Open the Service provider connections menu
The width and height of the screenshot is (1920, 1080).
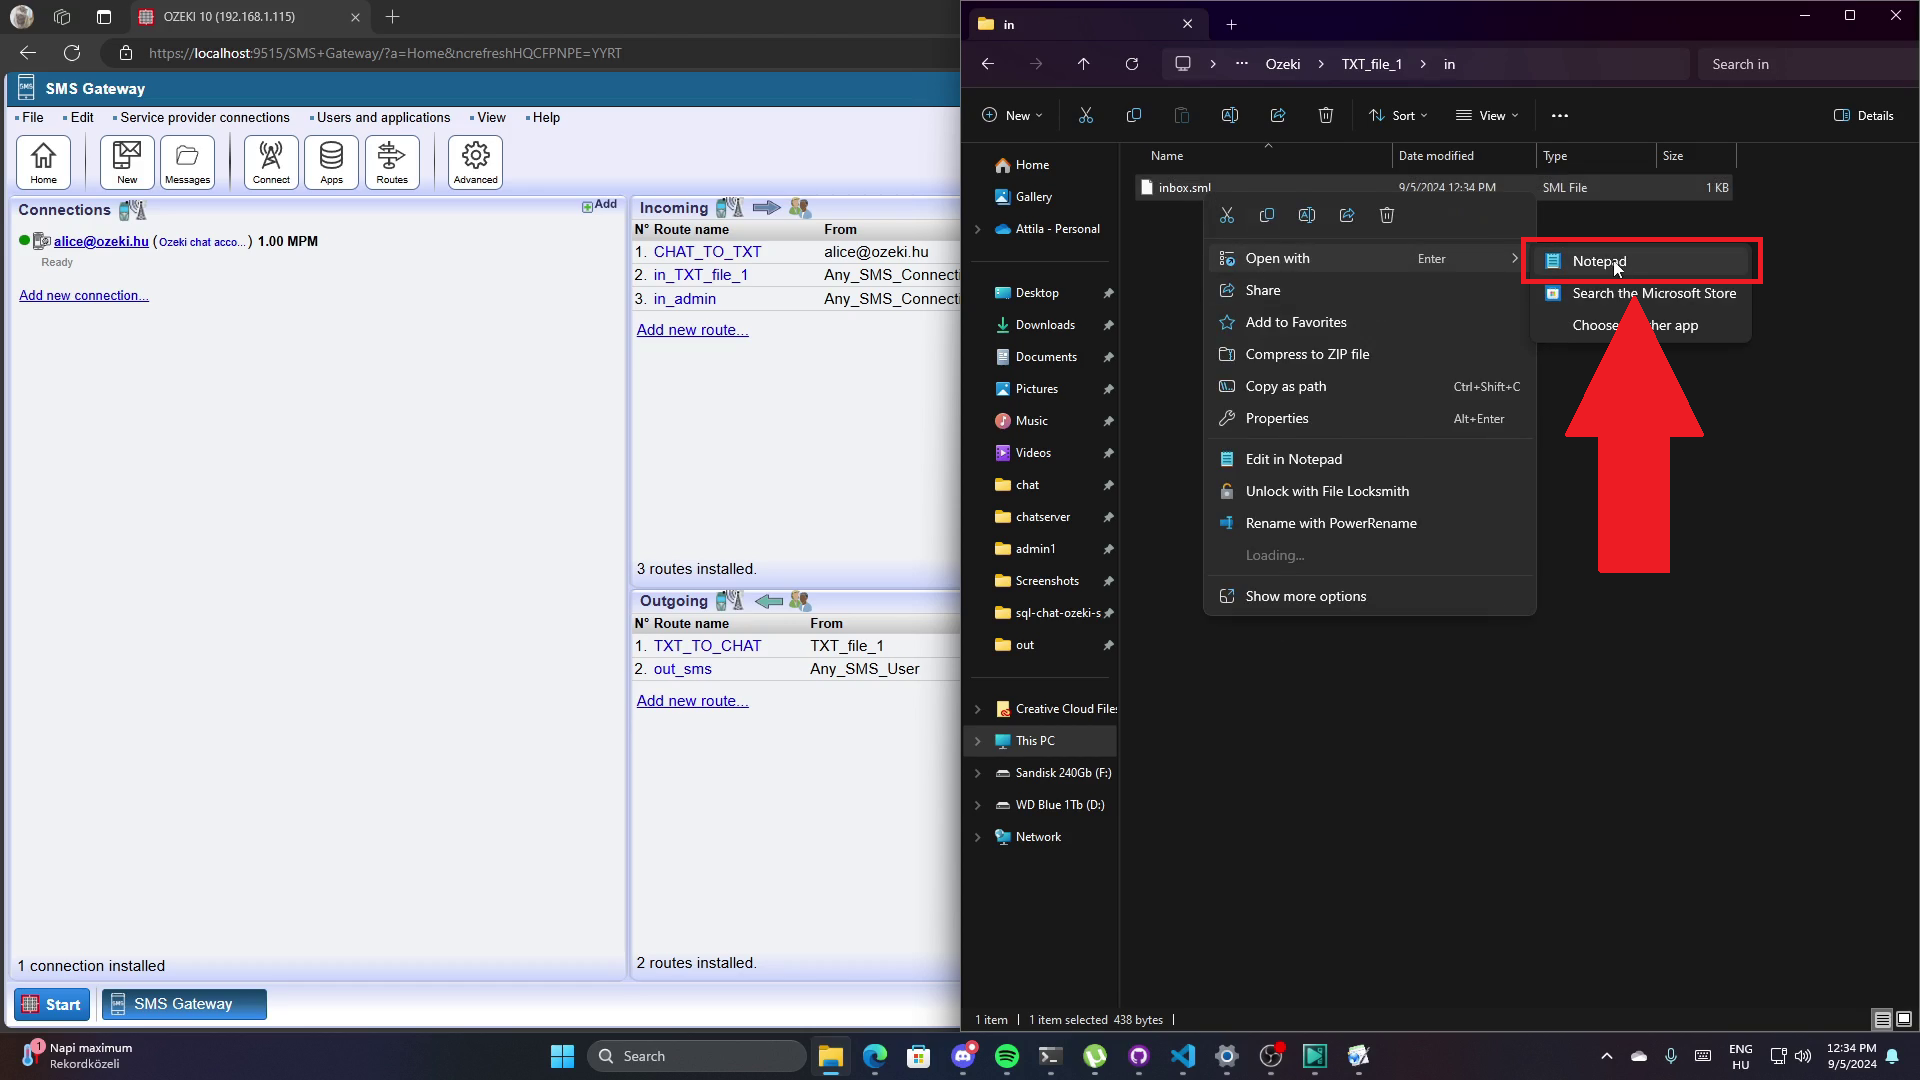point(204,117)
